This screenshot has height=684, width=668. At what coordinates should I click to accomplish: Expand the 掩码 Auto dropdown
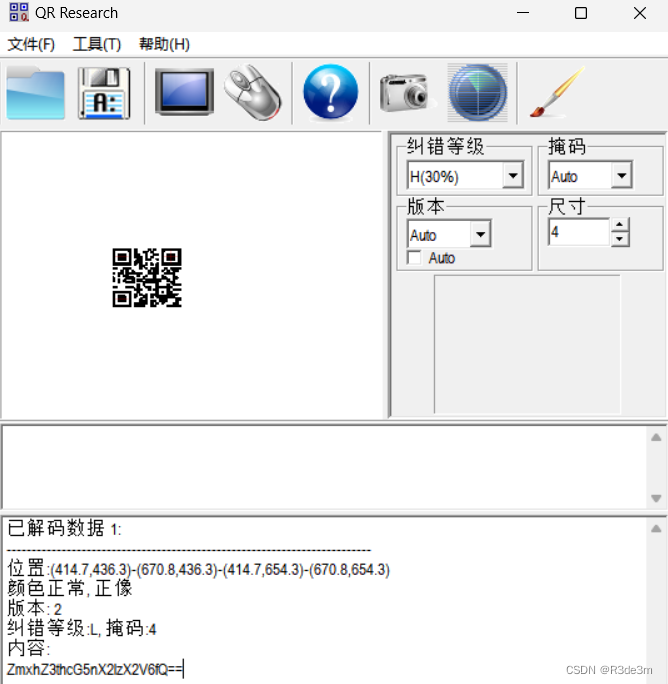point(622,176)
